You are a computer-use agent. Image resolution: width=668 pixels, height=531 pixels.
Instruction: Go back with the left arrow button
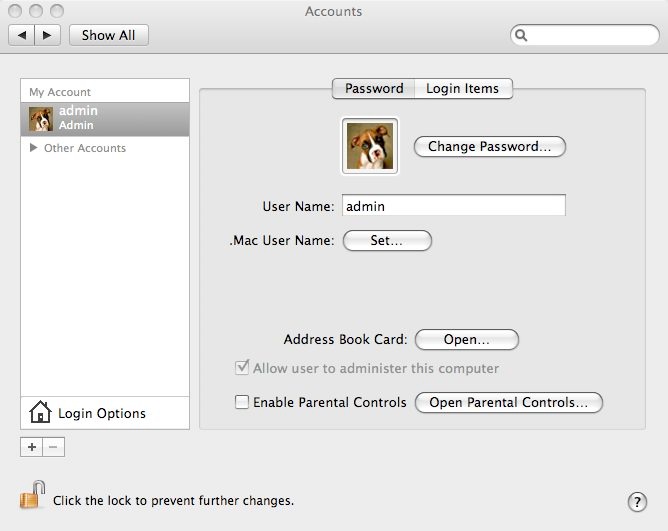click(22, 35)
